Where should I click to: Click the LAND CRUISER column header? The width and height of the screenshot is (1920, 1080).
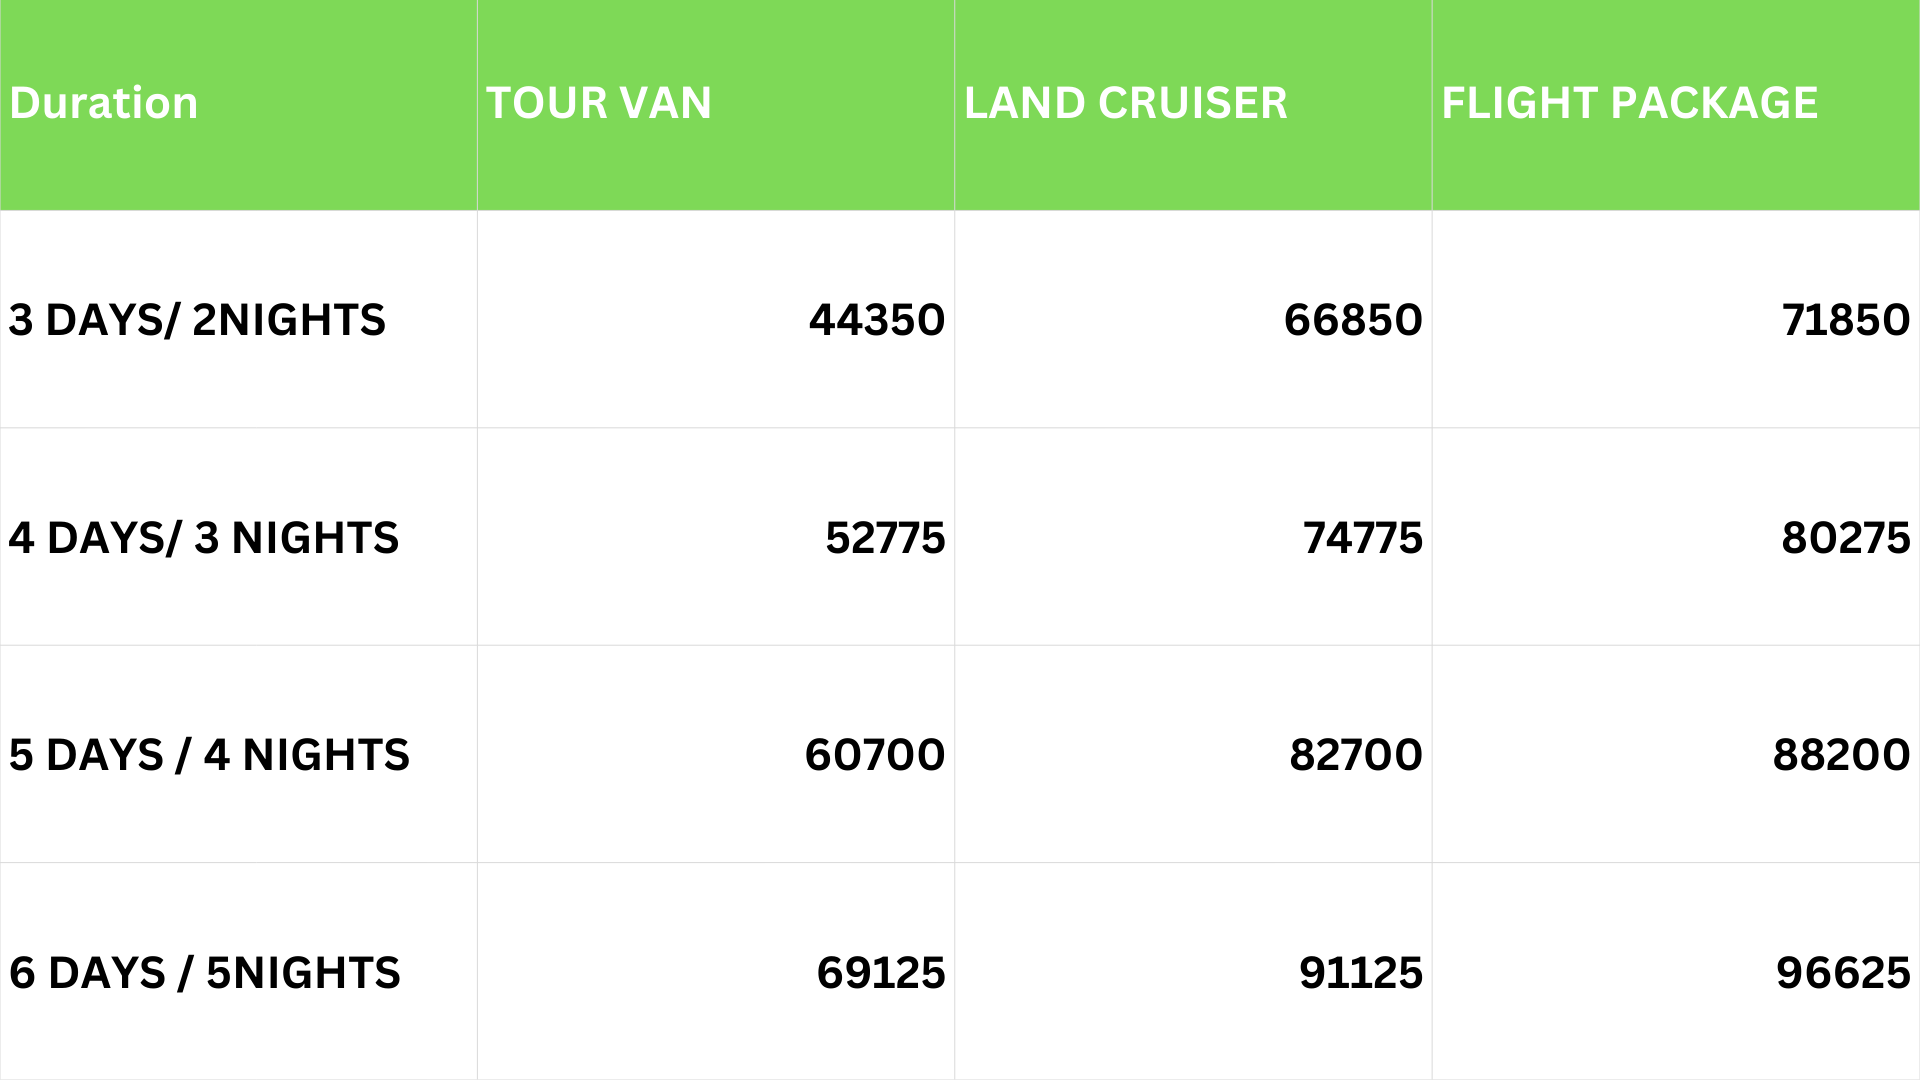1125,103
